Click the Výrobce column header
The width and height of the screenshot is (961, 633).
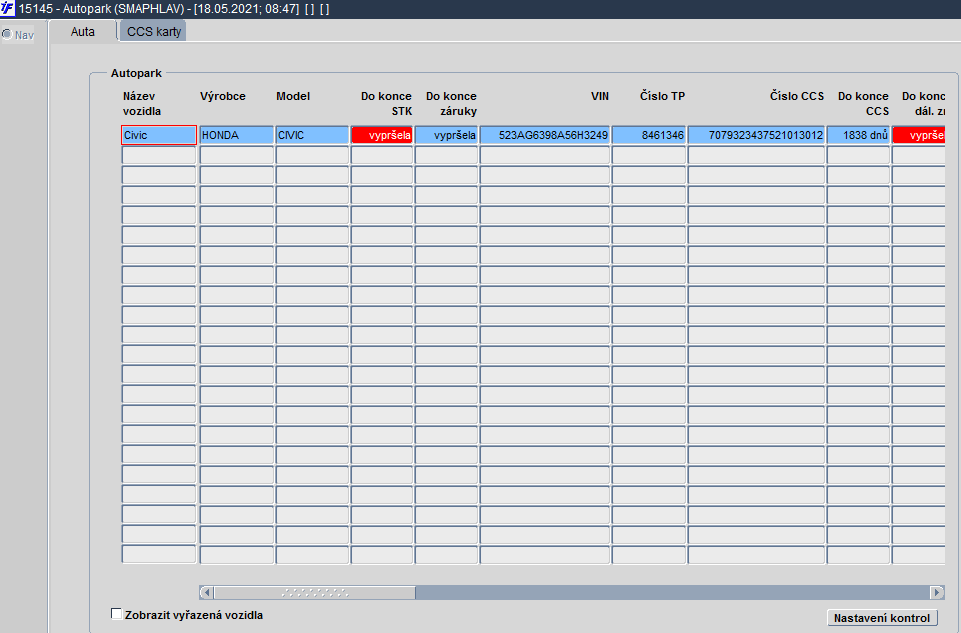(x=222, y=96)
